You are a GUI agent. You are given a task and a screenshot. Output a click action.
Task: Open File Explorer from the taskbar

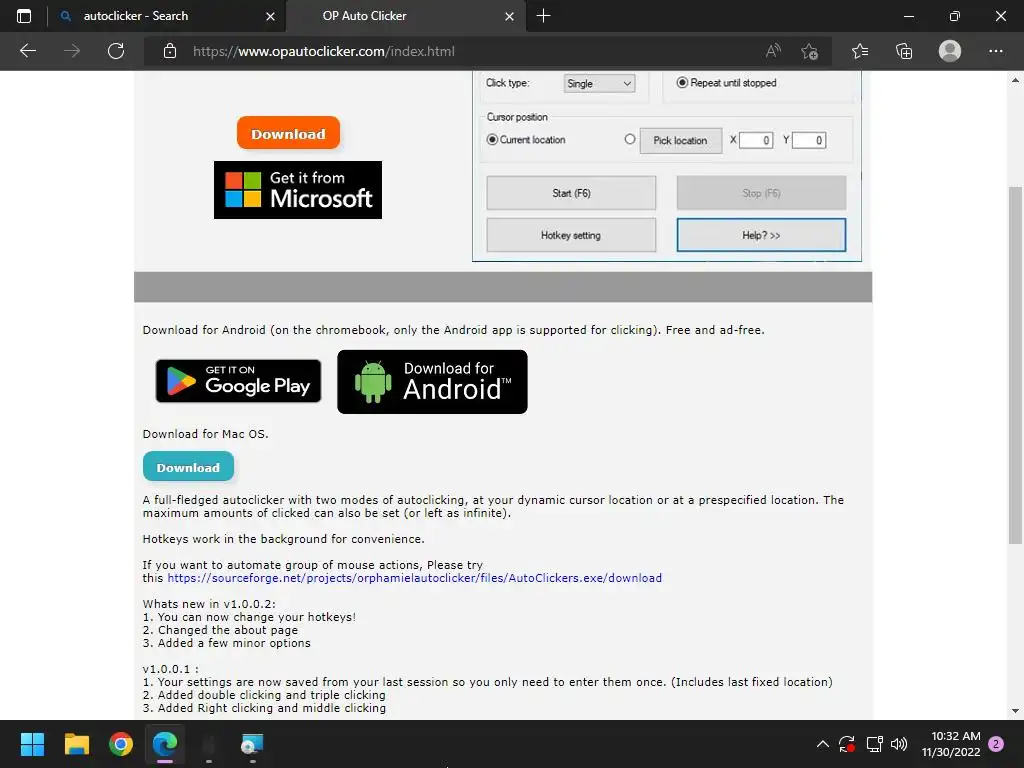76,744
